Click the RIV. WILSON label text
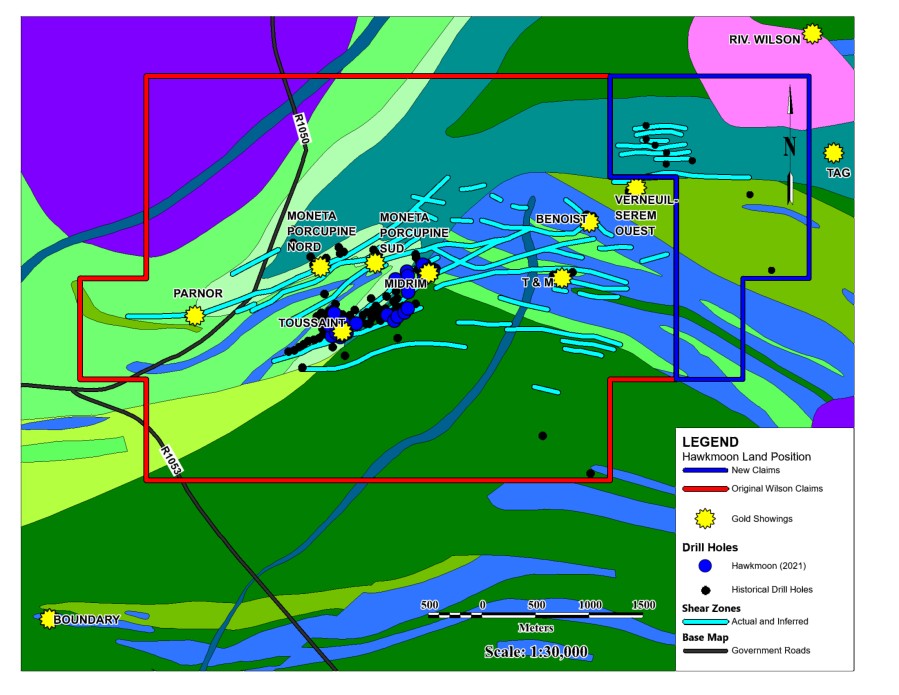 click(x=764, y=40)
